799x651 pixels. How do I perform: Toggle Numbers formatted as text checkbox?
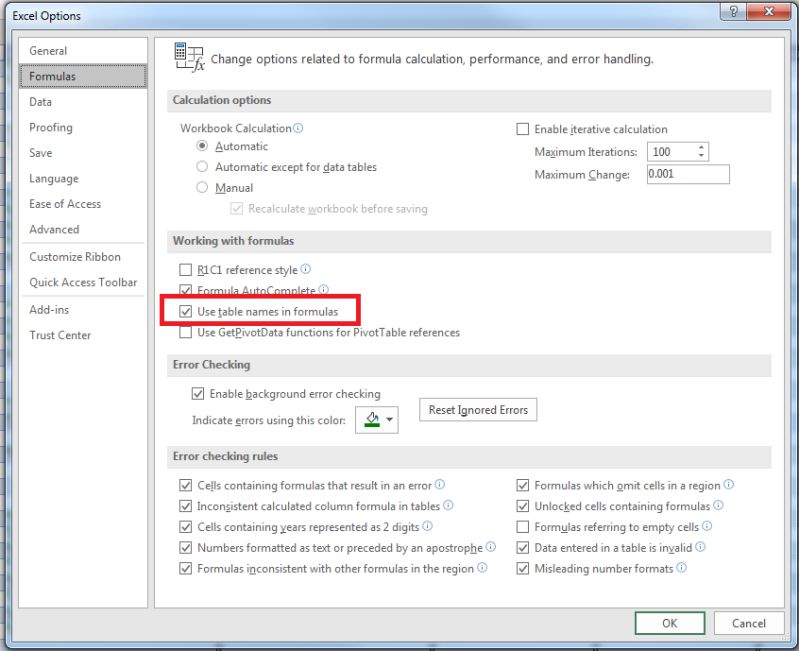185,548
